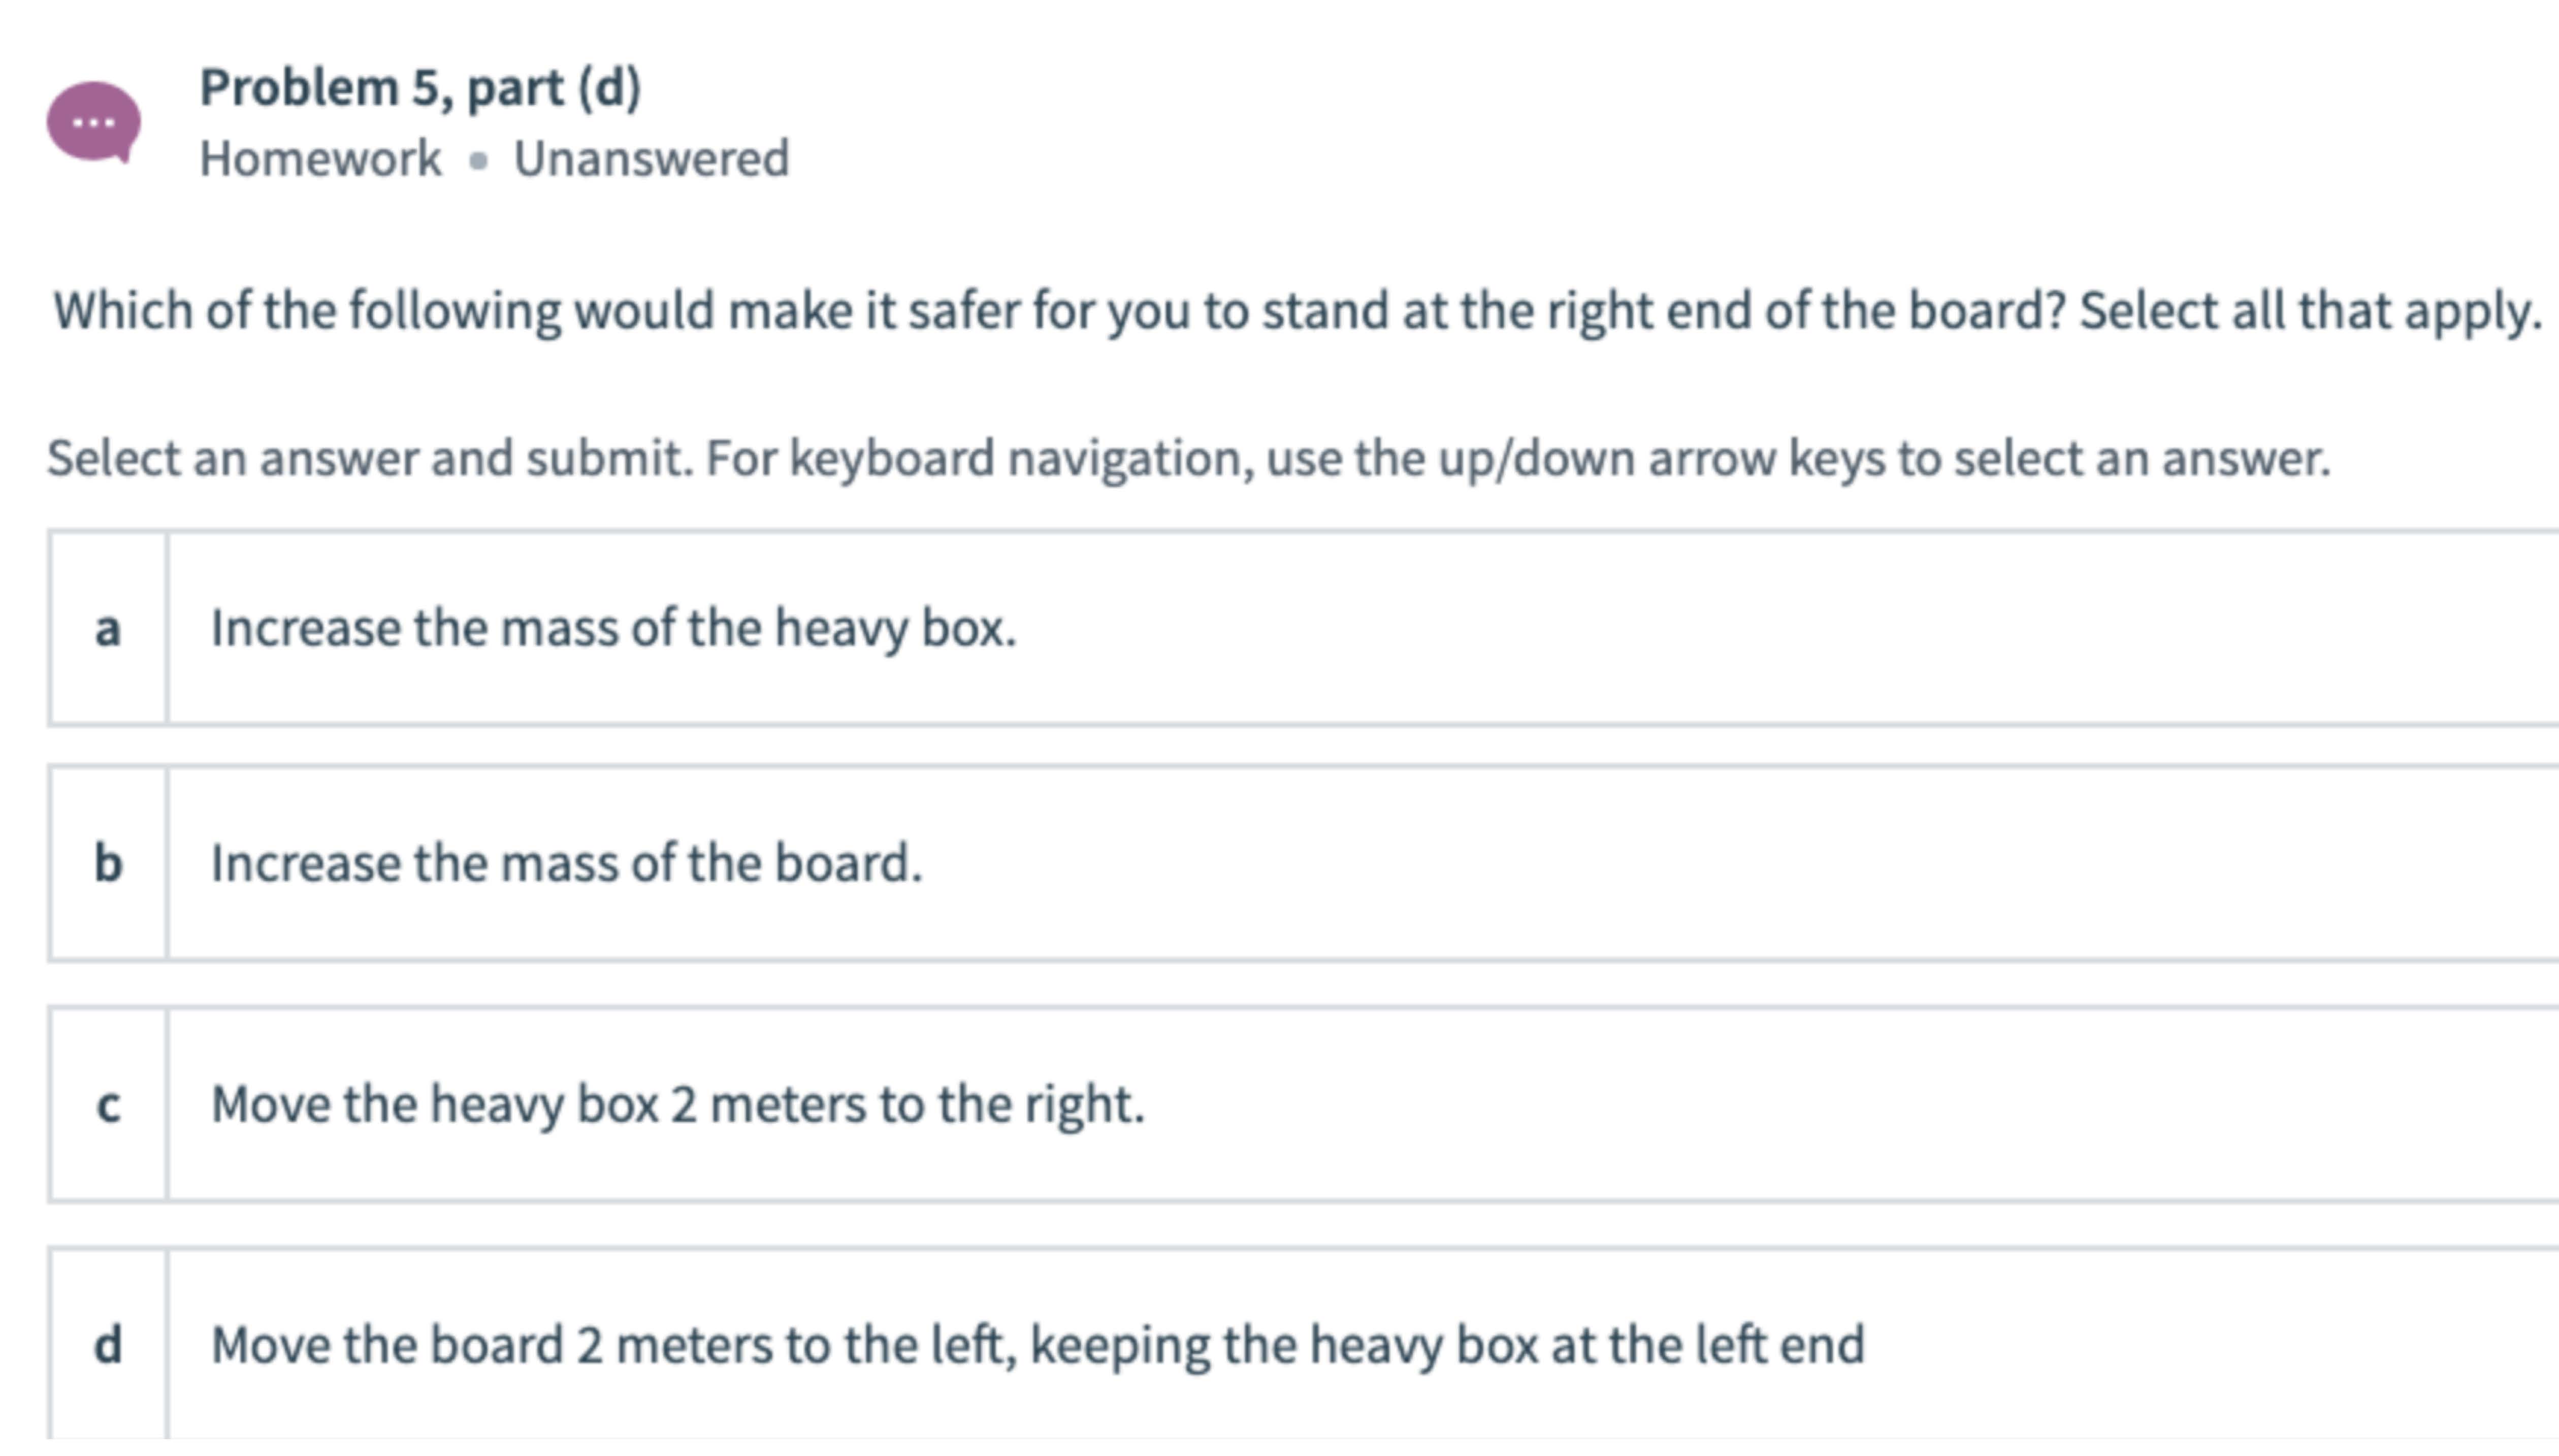Click the Homework category label
This screenshot has height=1456, width=2559.
point(320,158)
